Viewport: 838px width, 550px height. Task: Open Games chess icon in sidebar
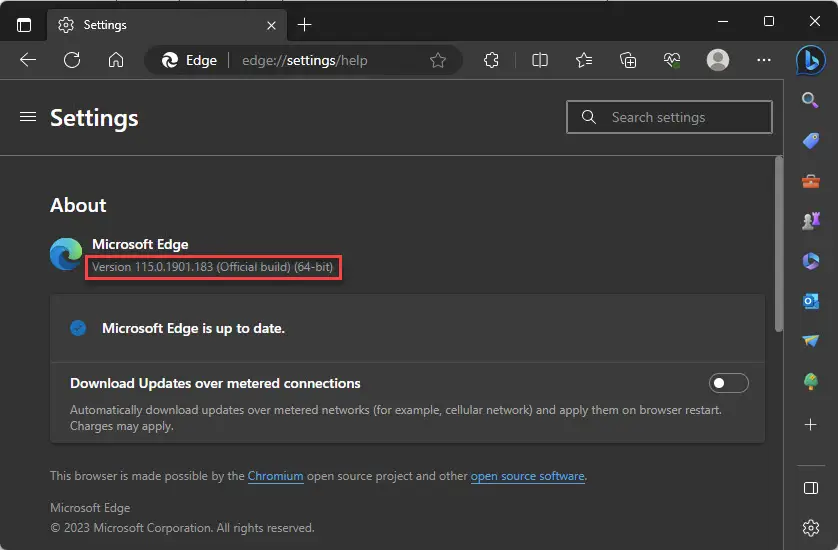click(x=811, y=220)
